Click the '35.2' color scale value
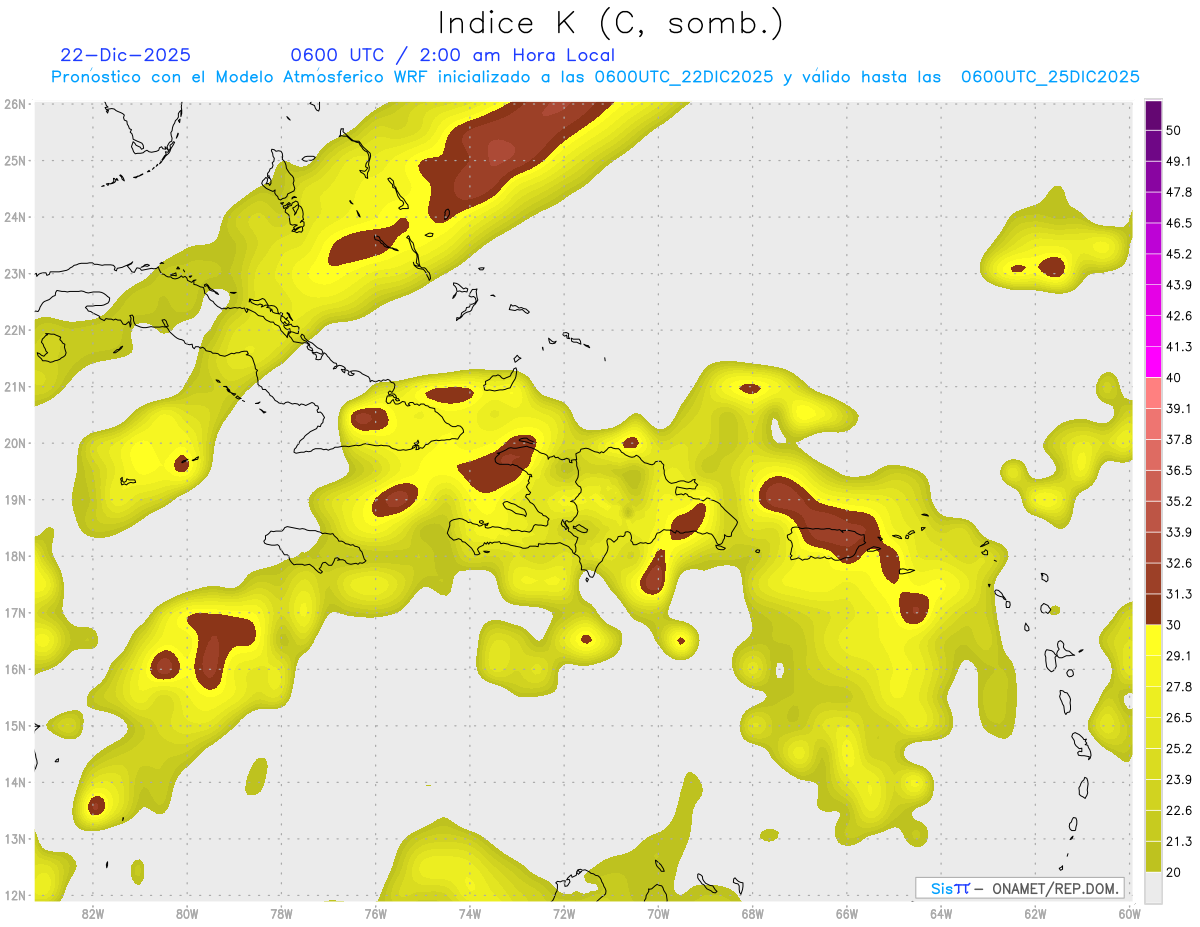 1179,501
